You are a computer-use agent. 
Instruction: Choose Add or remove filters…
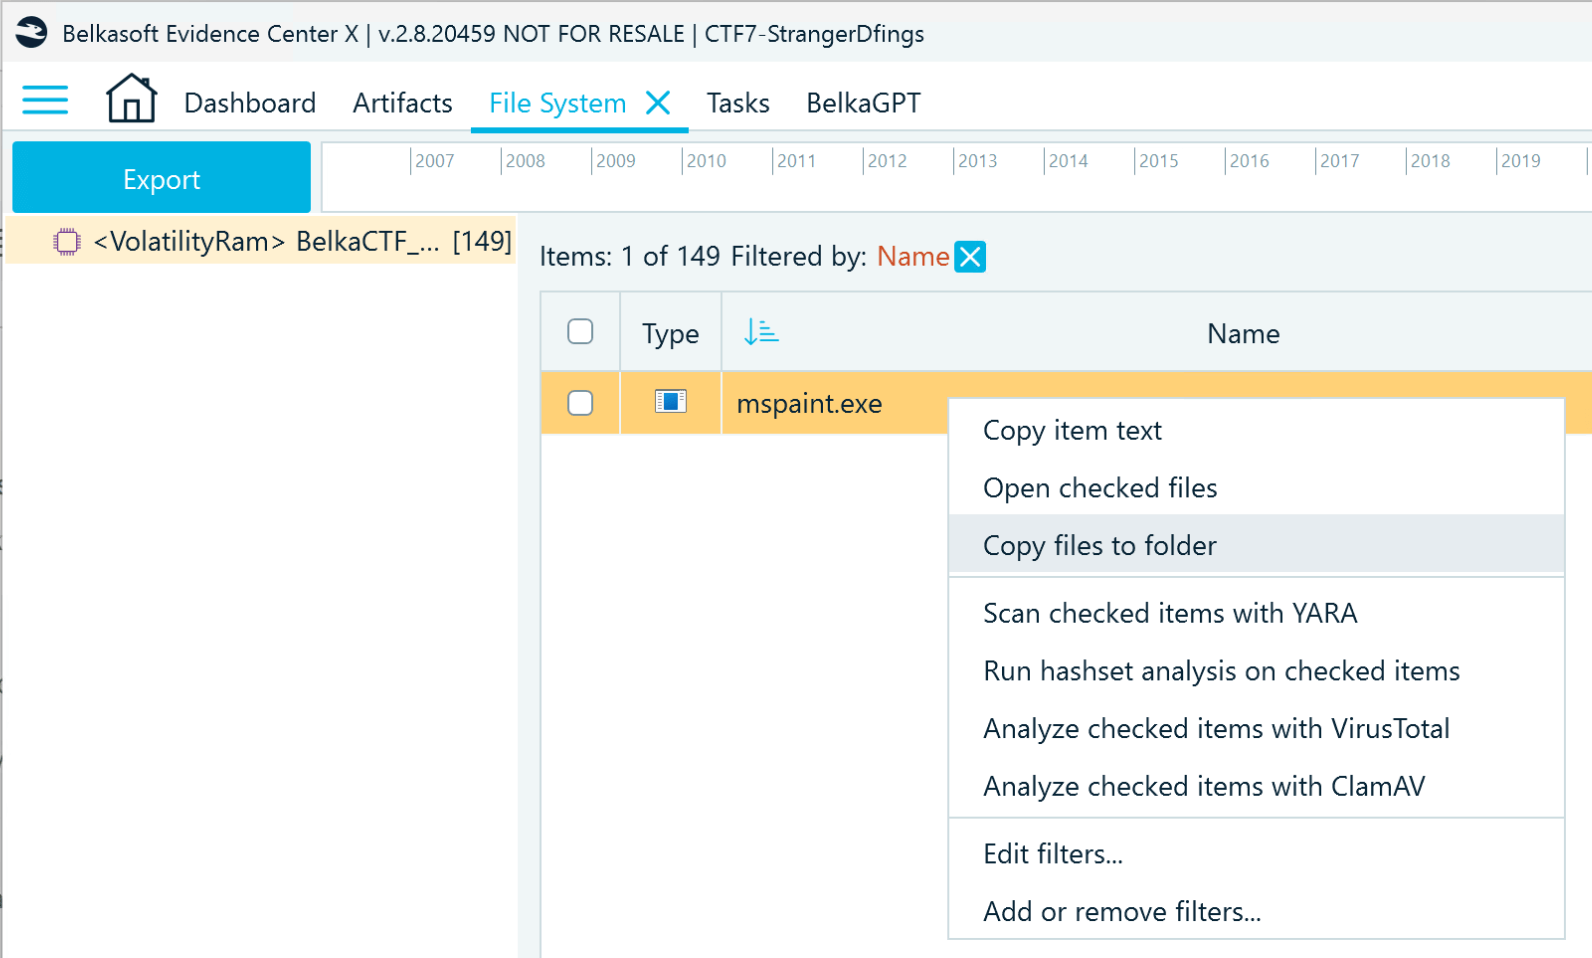click(1256, 912)
